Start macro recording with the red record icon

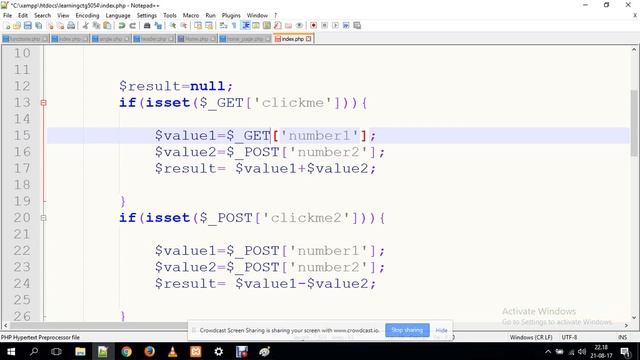point(313,25)
